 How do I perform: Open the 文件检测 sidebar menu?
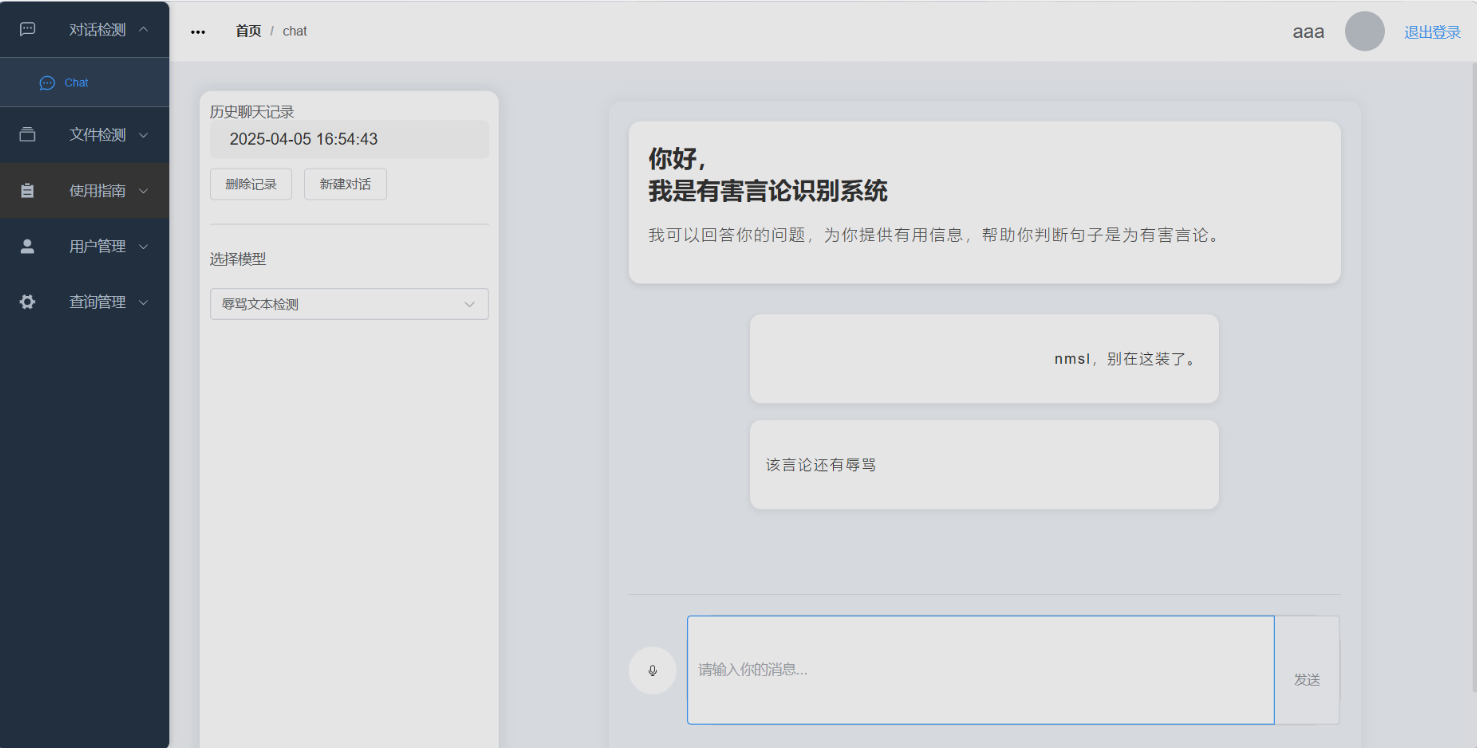[x=84, y=135]
